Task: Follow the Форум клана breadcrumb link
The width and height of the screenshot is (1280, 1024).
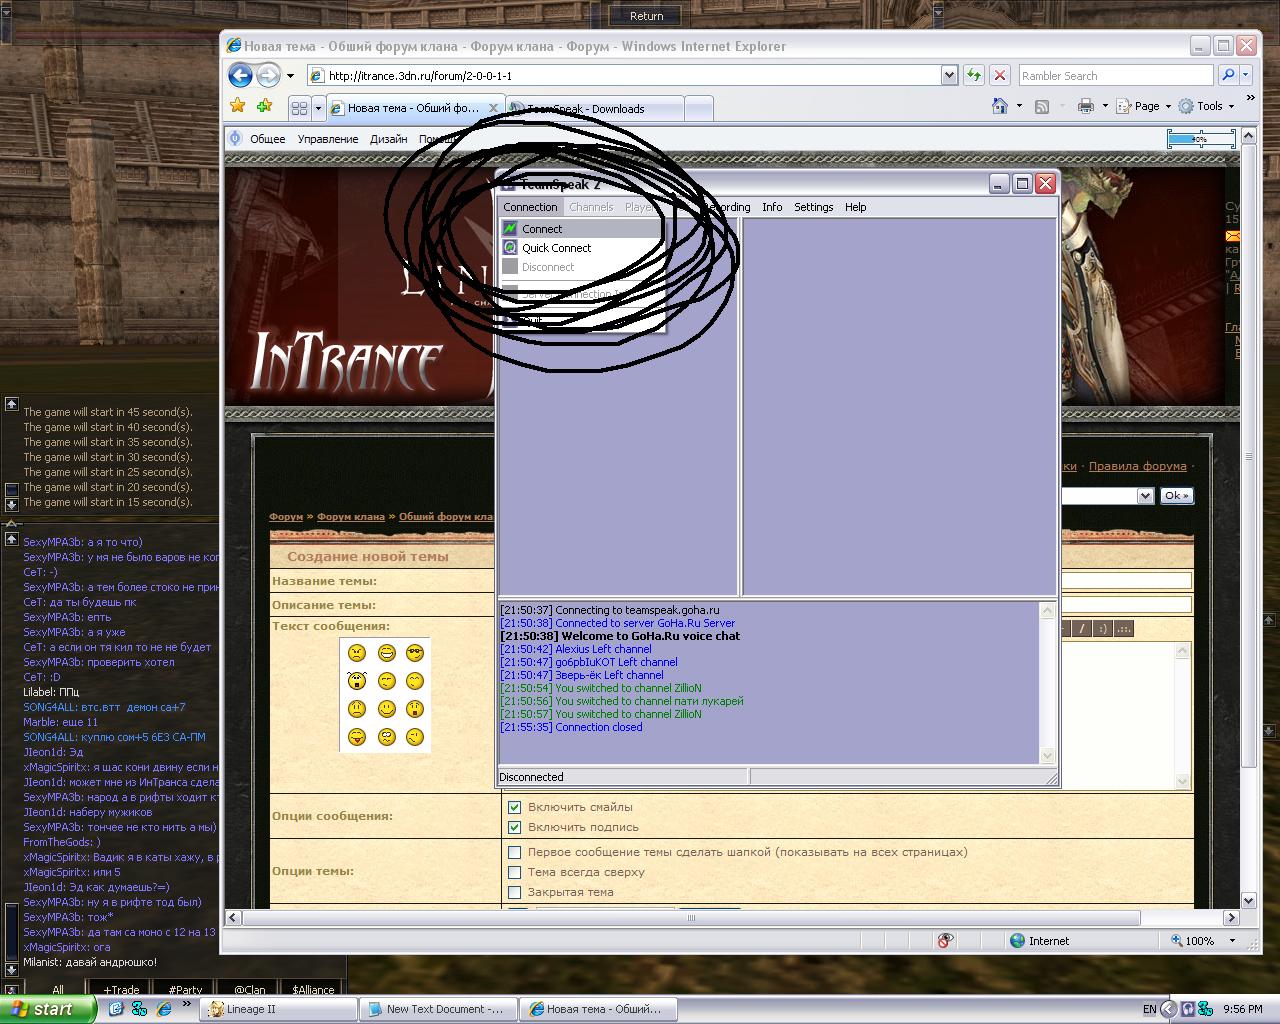Action: (x=351, y=517)
